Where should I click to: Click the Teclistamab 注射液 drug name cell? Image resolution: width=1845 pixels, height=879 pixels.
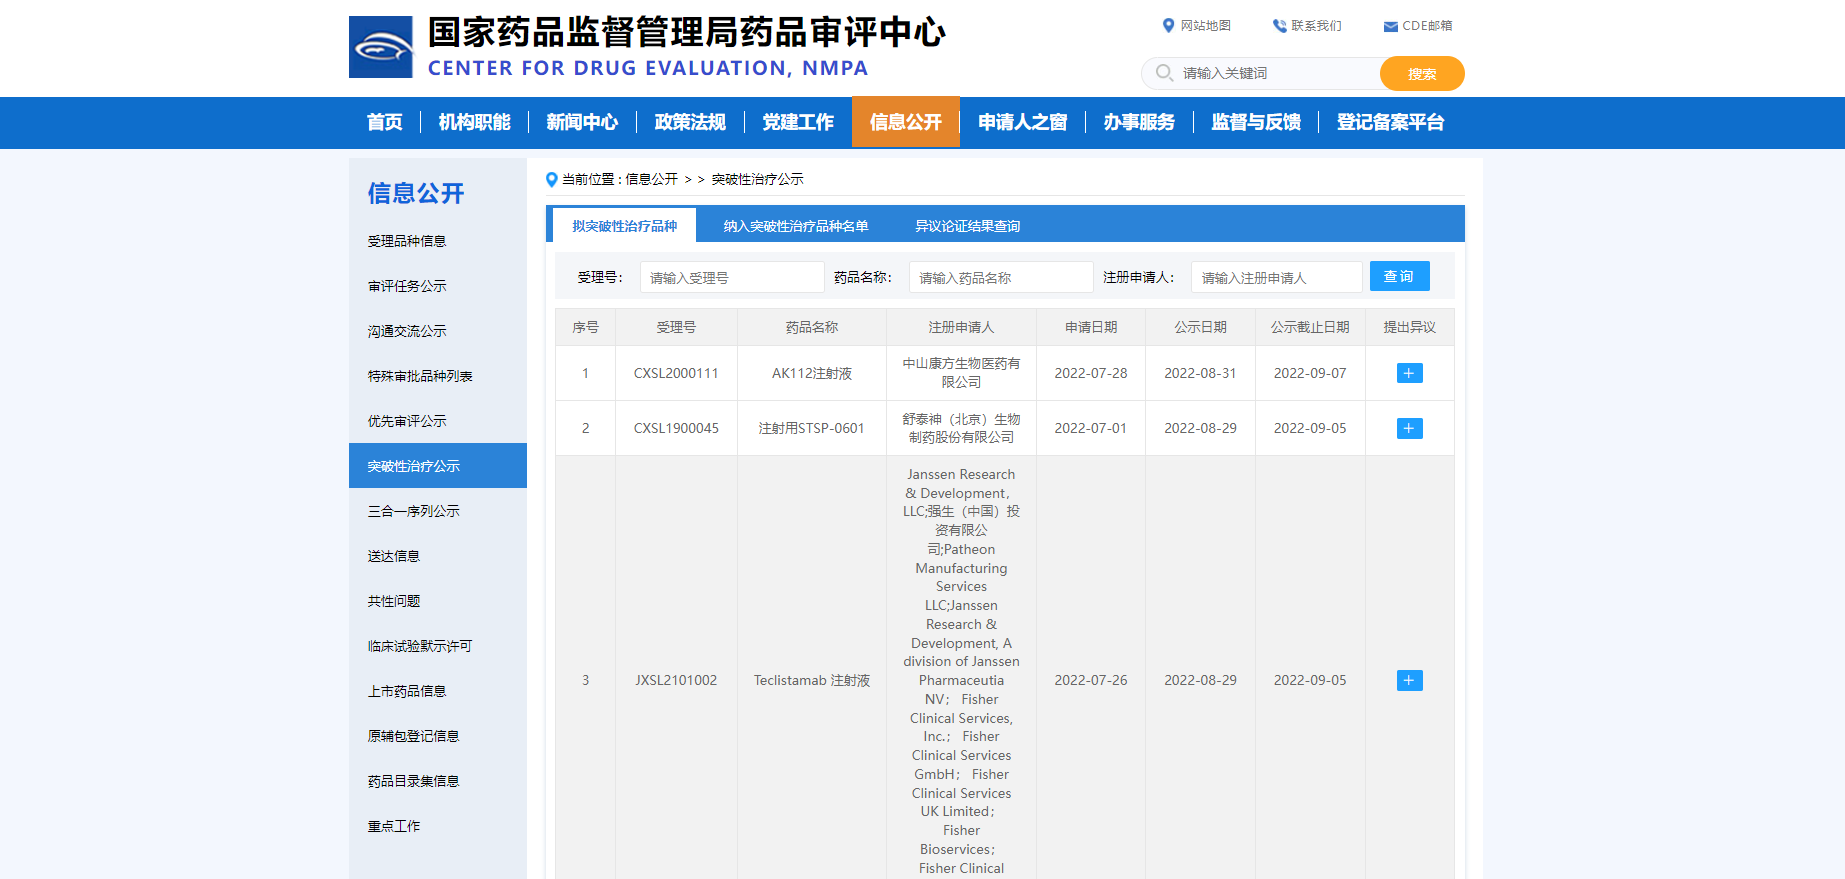812,680
